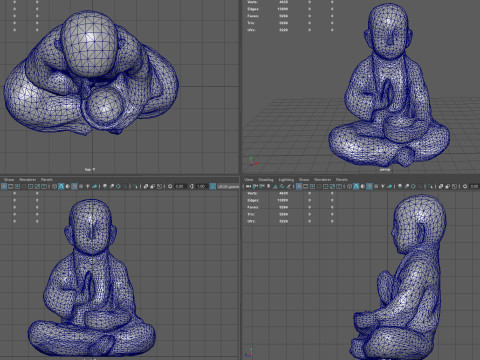The height and width of the screenshot is (360, 480).
Task: Click the "Edges:" label in the side-view viewport
Action: (253, 200)
